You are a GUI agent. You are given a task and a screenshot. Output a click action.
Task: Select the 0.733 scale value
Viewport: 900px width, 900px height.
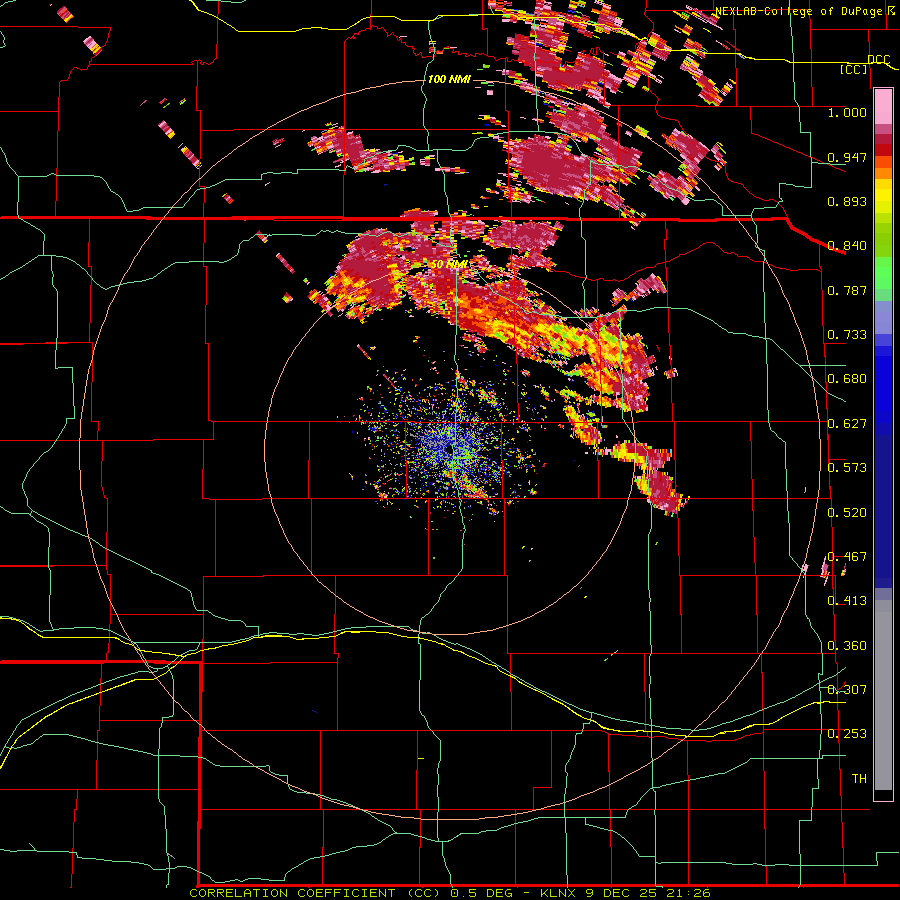tap(847, 335)
